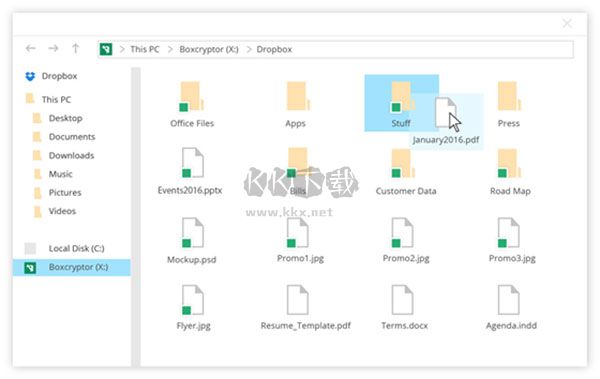Image resolution: width=600 pixels, height=379 pixels.
Task: Select the Events2016.pptx file
Action: coord(190,172)
